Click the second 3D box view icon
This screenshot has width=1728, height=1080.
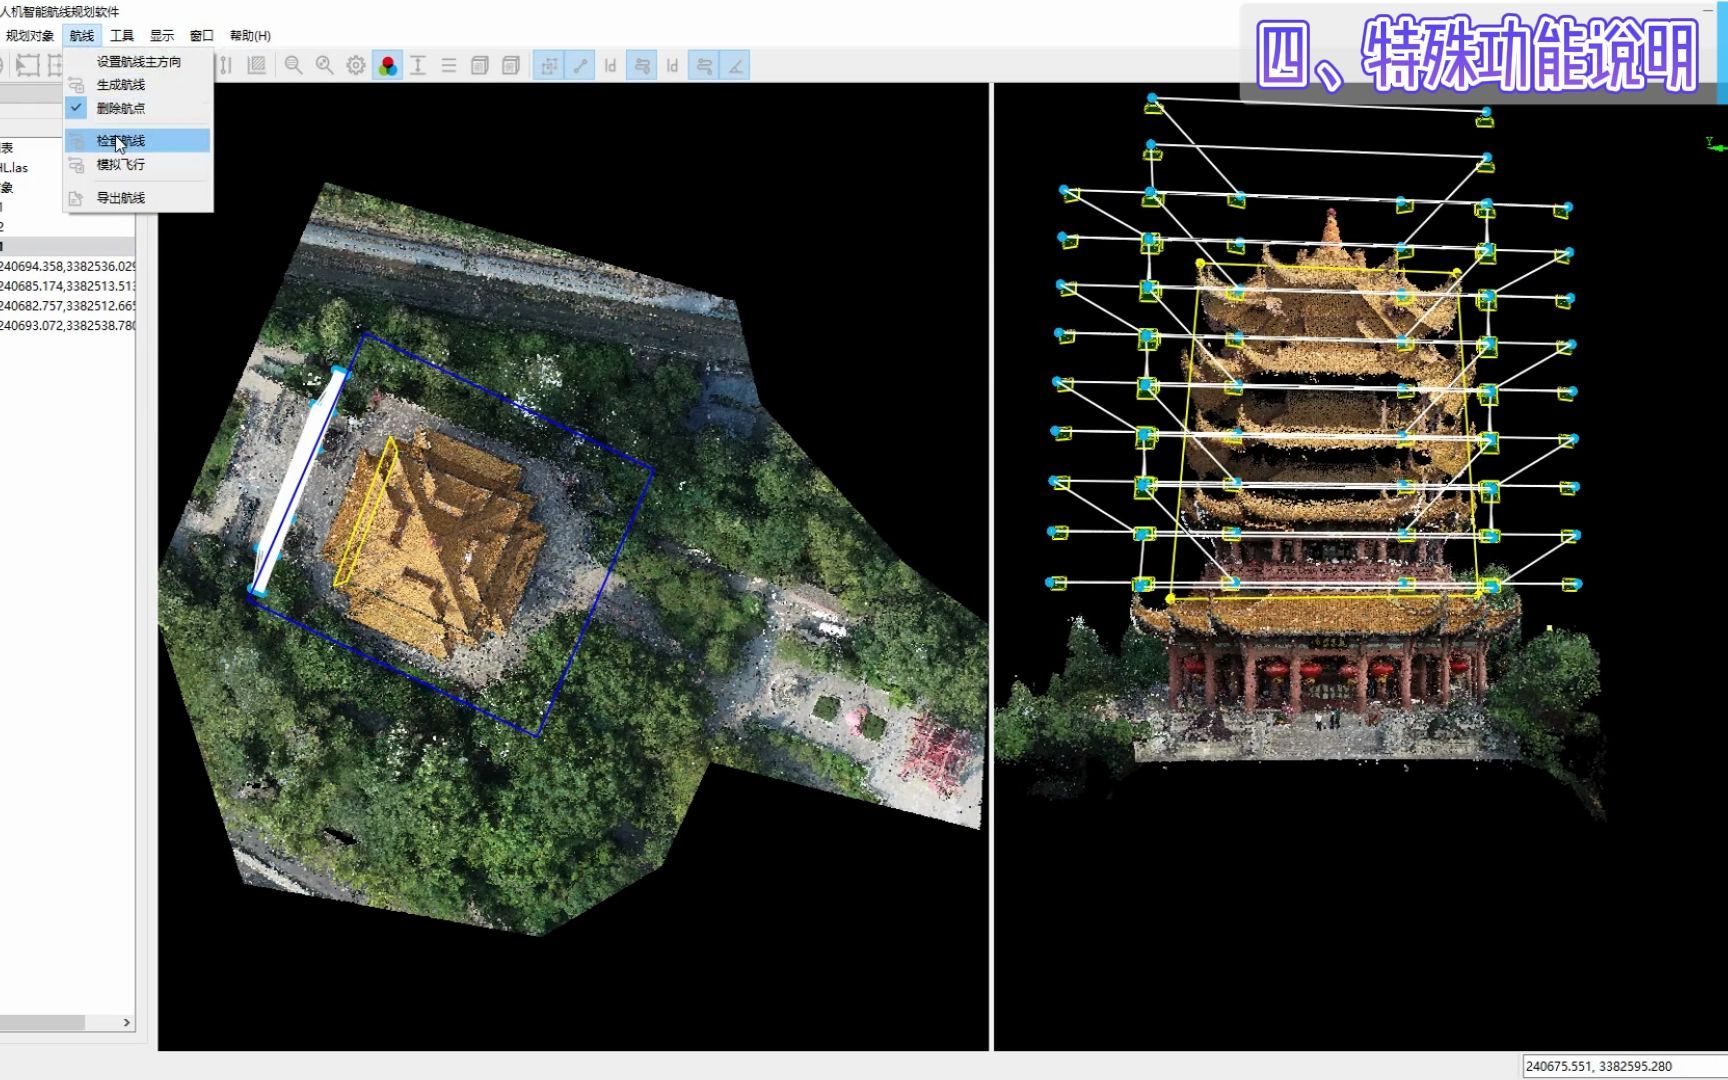511,66
